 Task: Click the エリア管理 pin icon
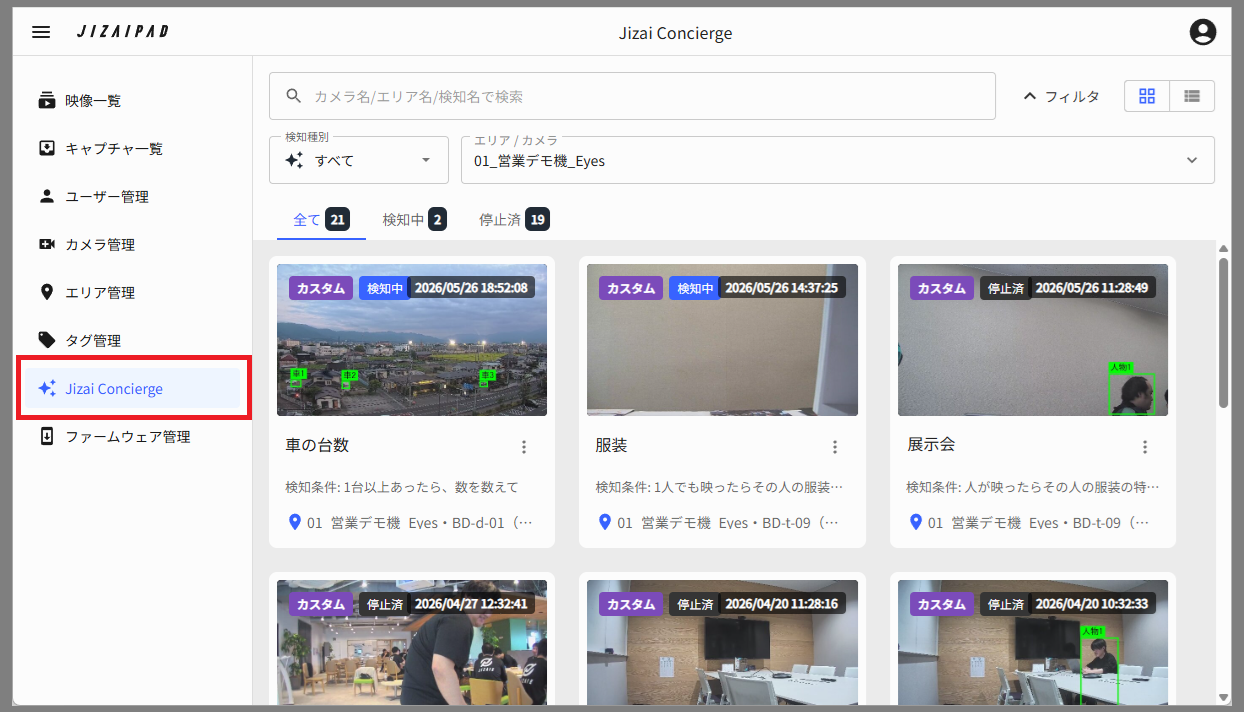[x=47, y=292]
